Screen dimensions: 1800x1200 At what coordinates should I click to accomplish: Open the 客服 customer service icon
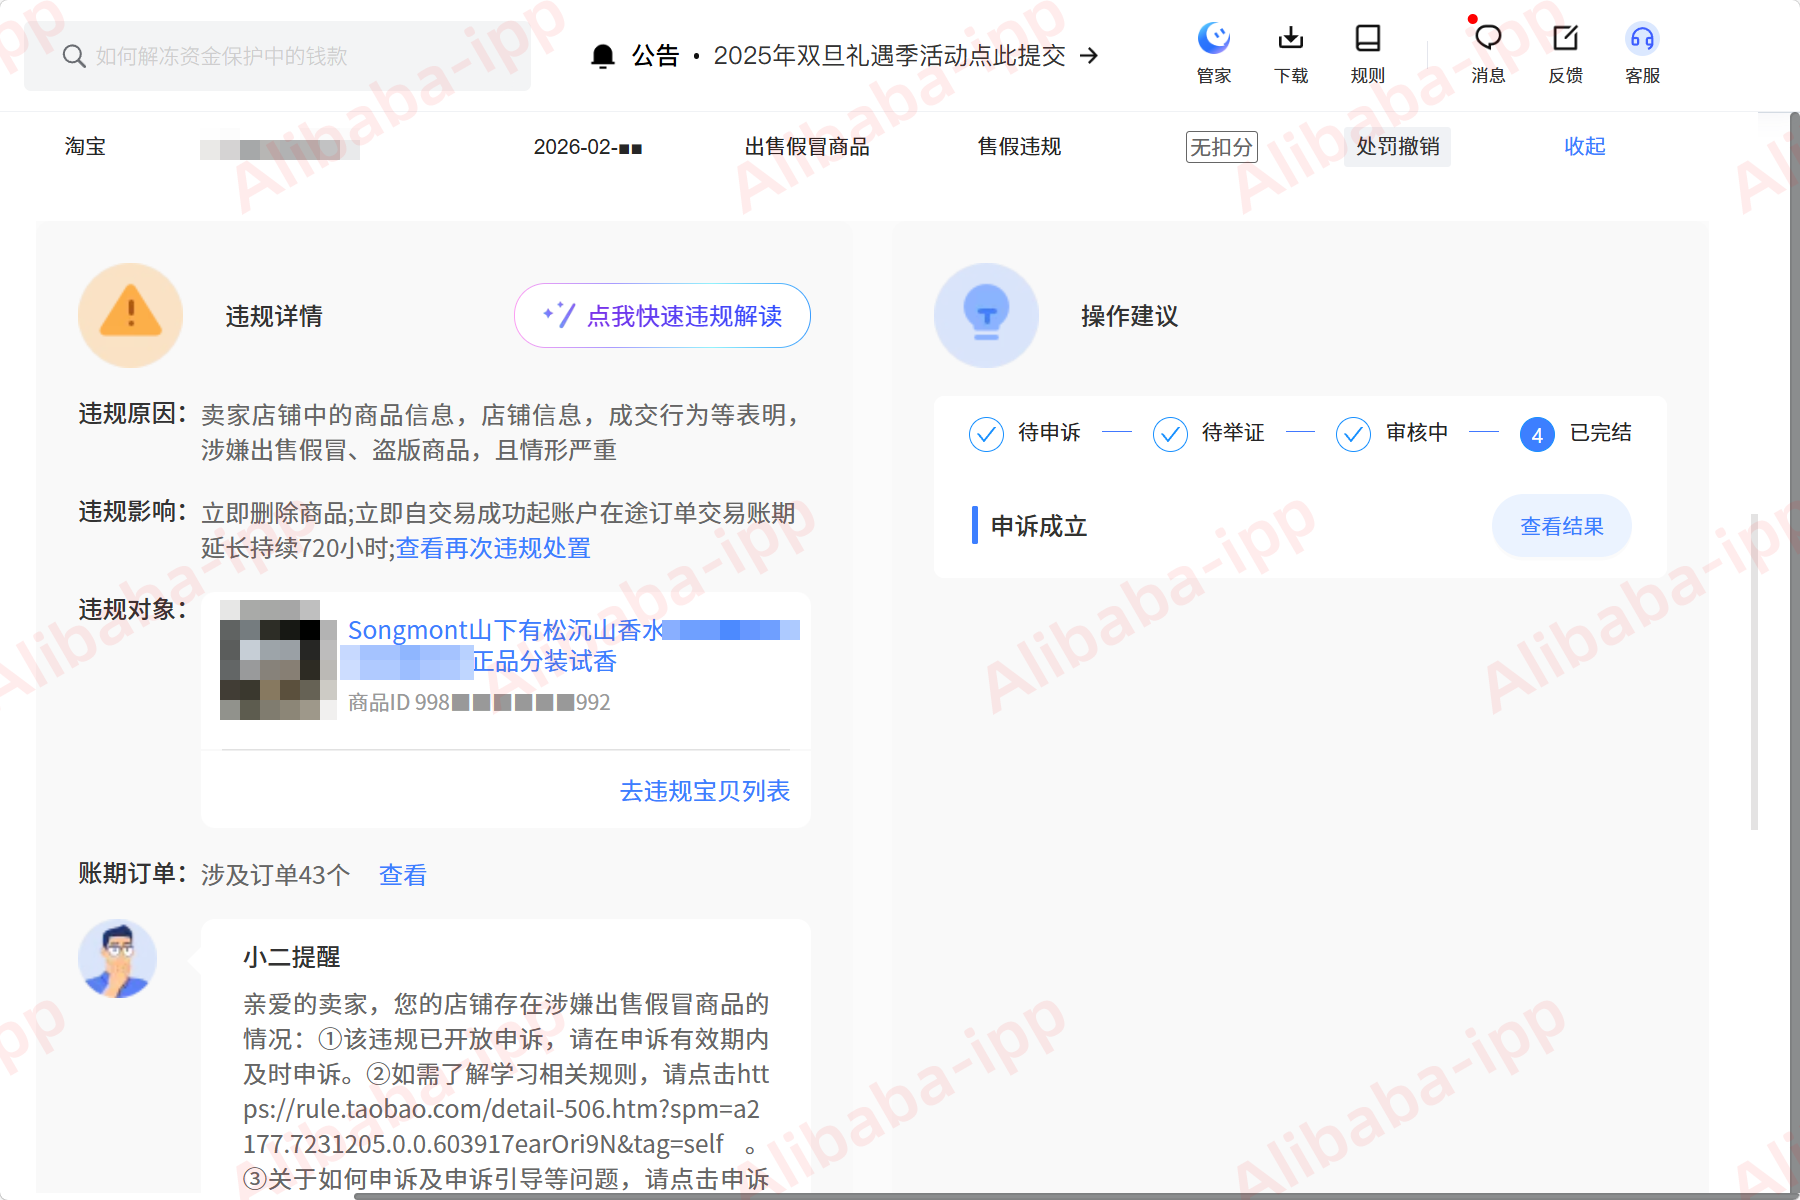(x=1642, y=53)
